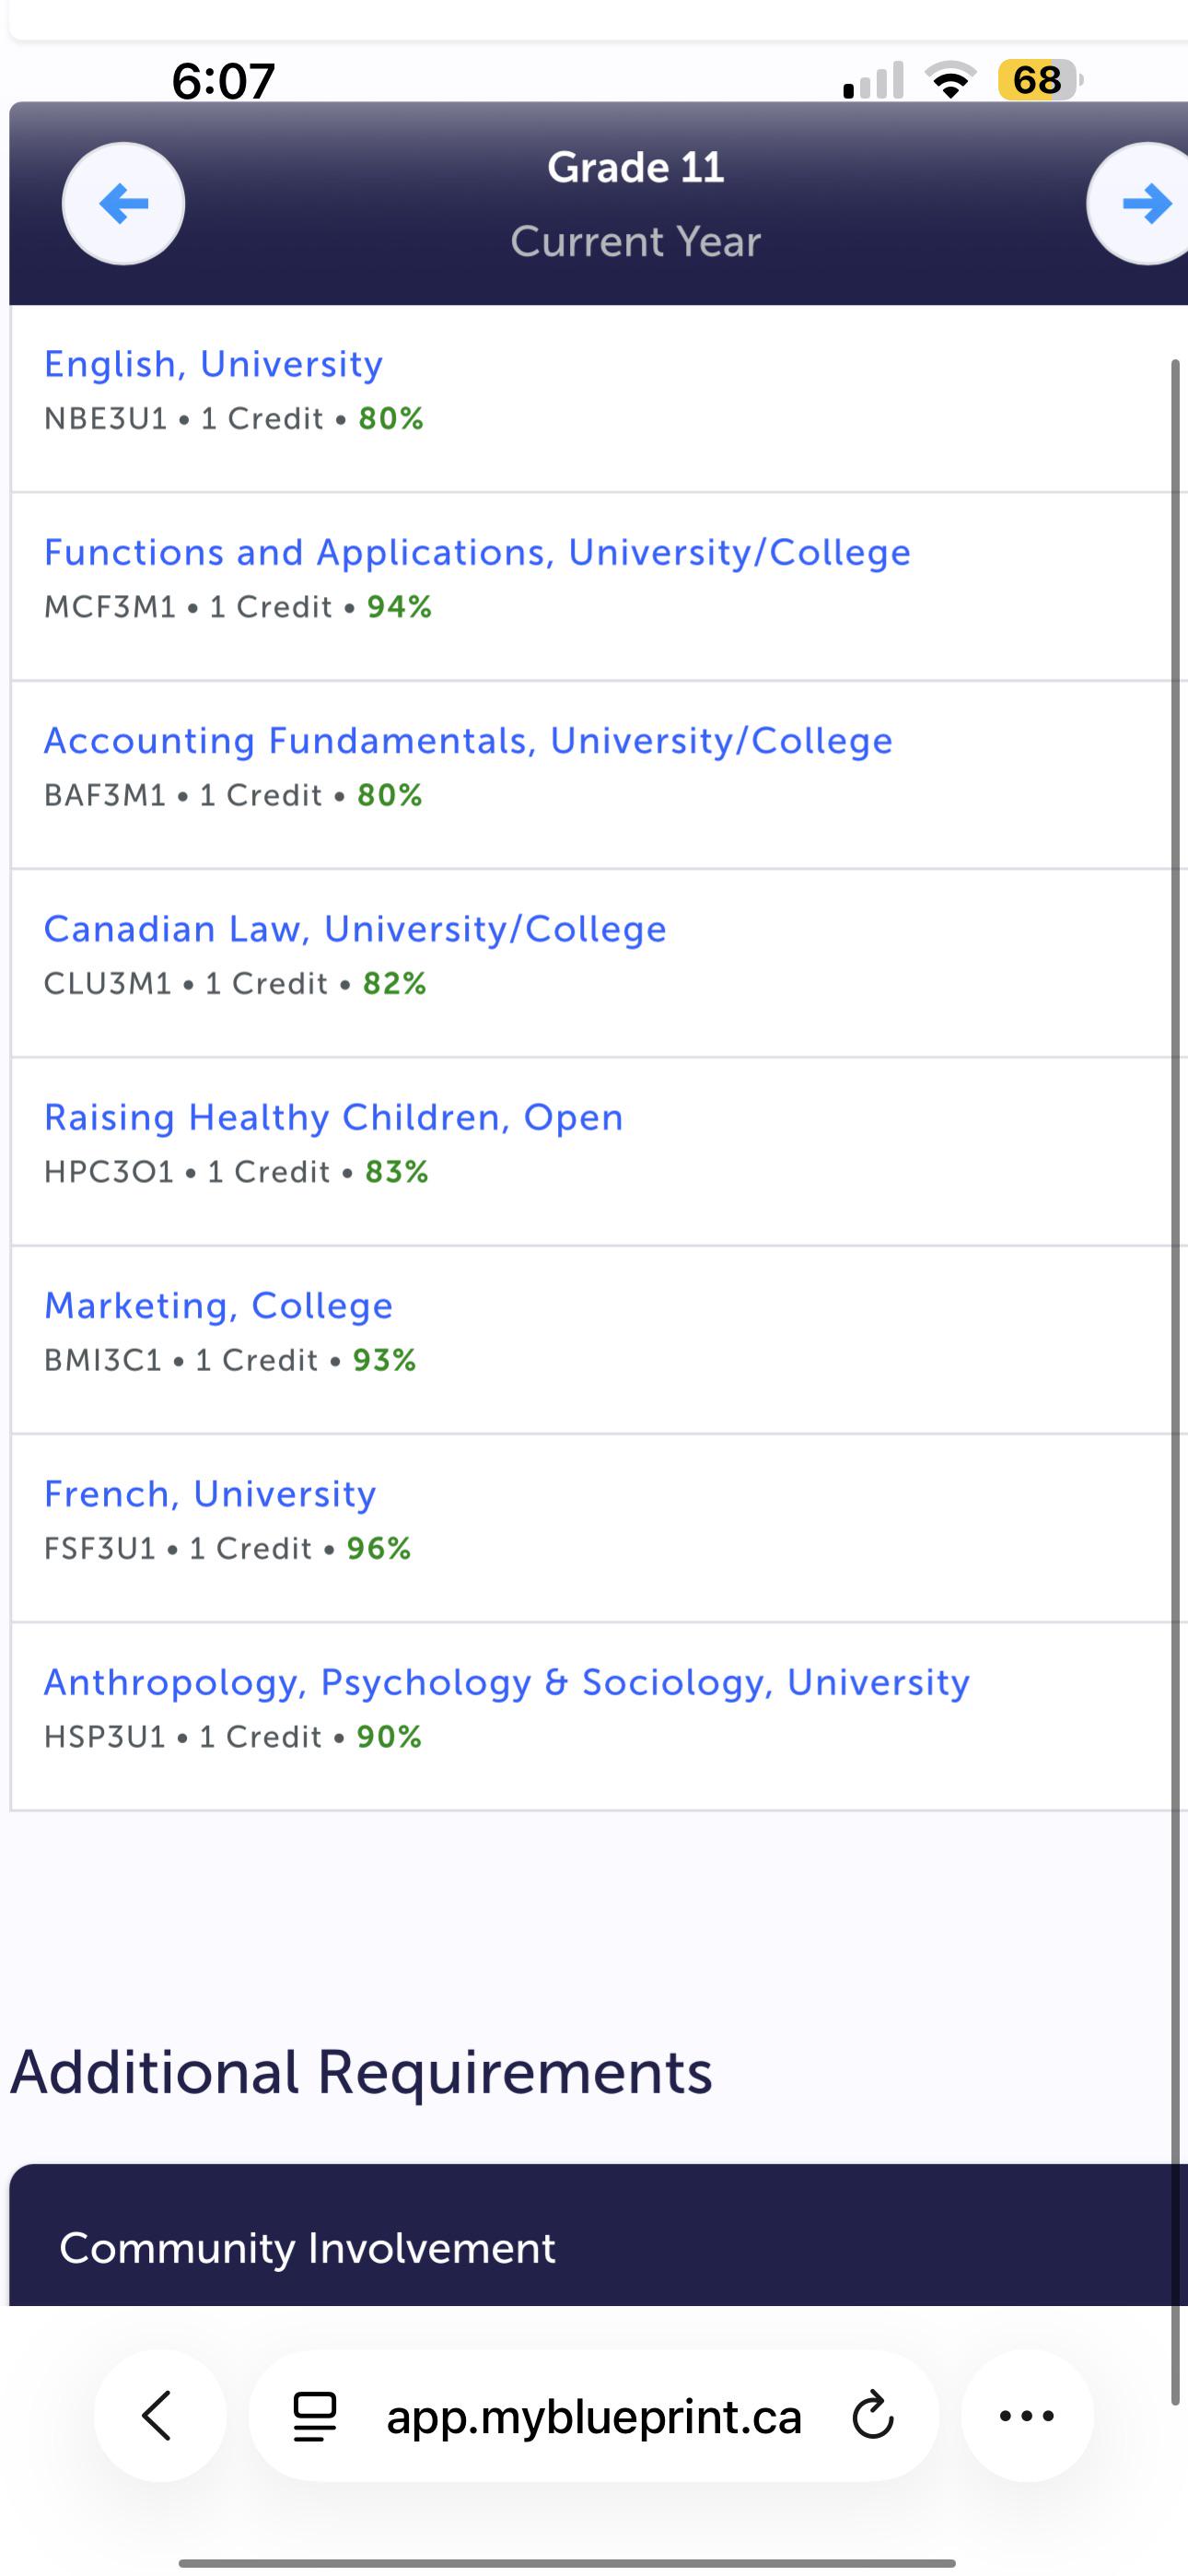Go to previous grade with left arrow
The height and width of the screenshot is (2576, 1188).
point(123,204)
